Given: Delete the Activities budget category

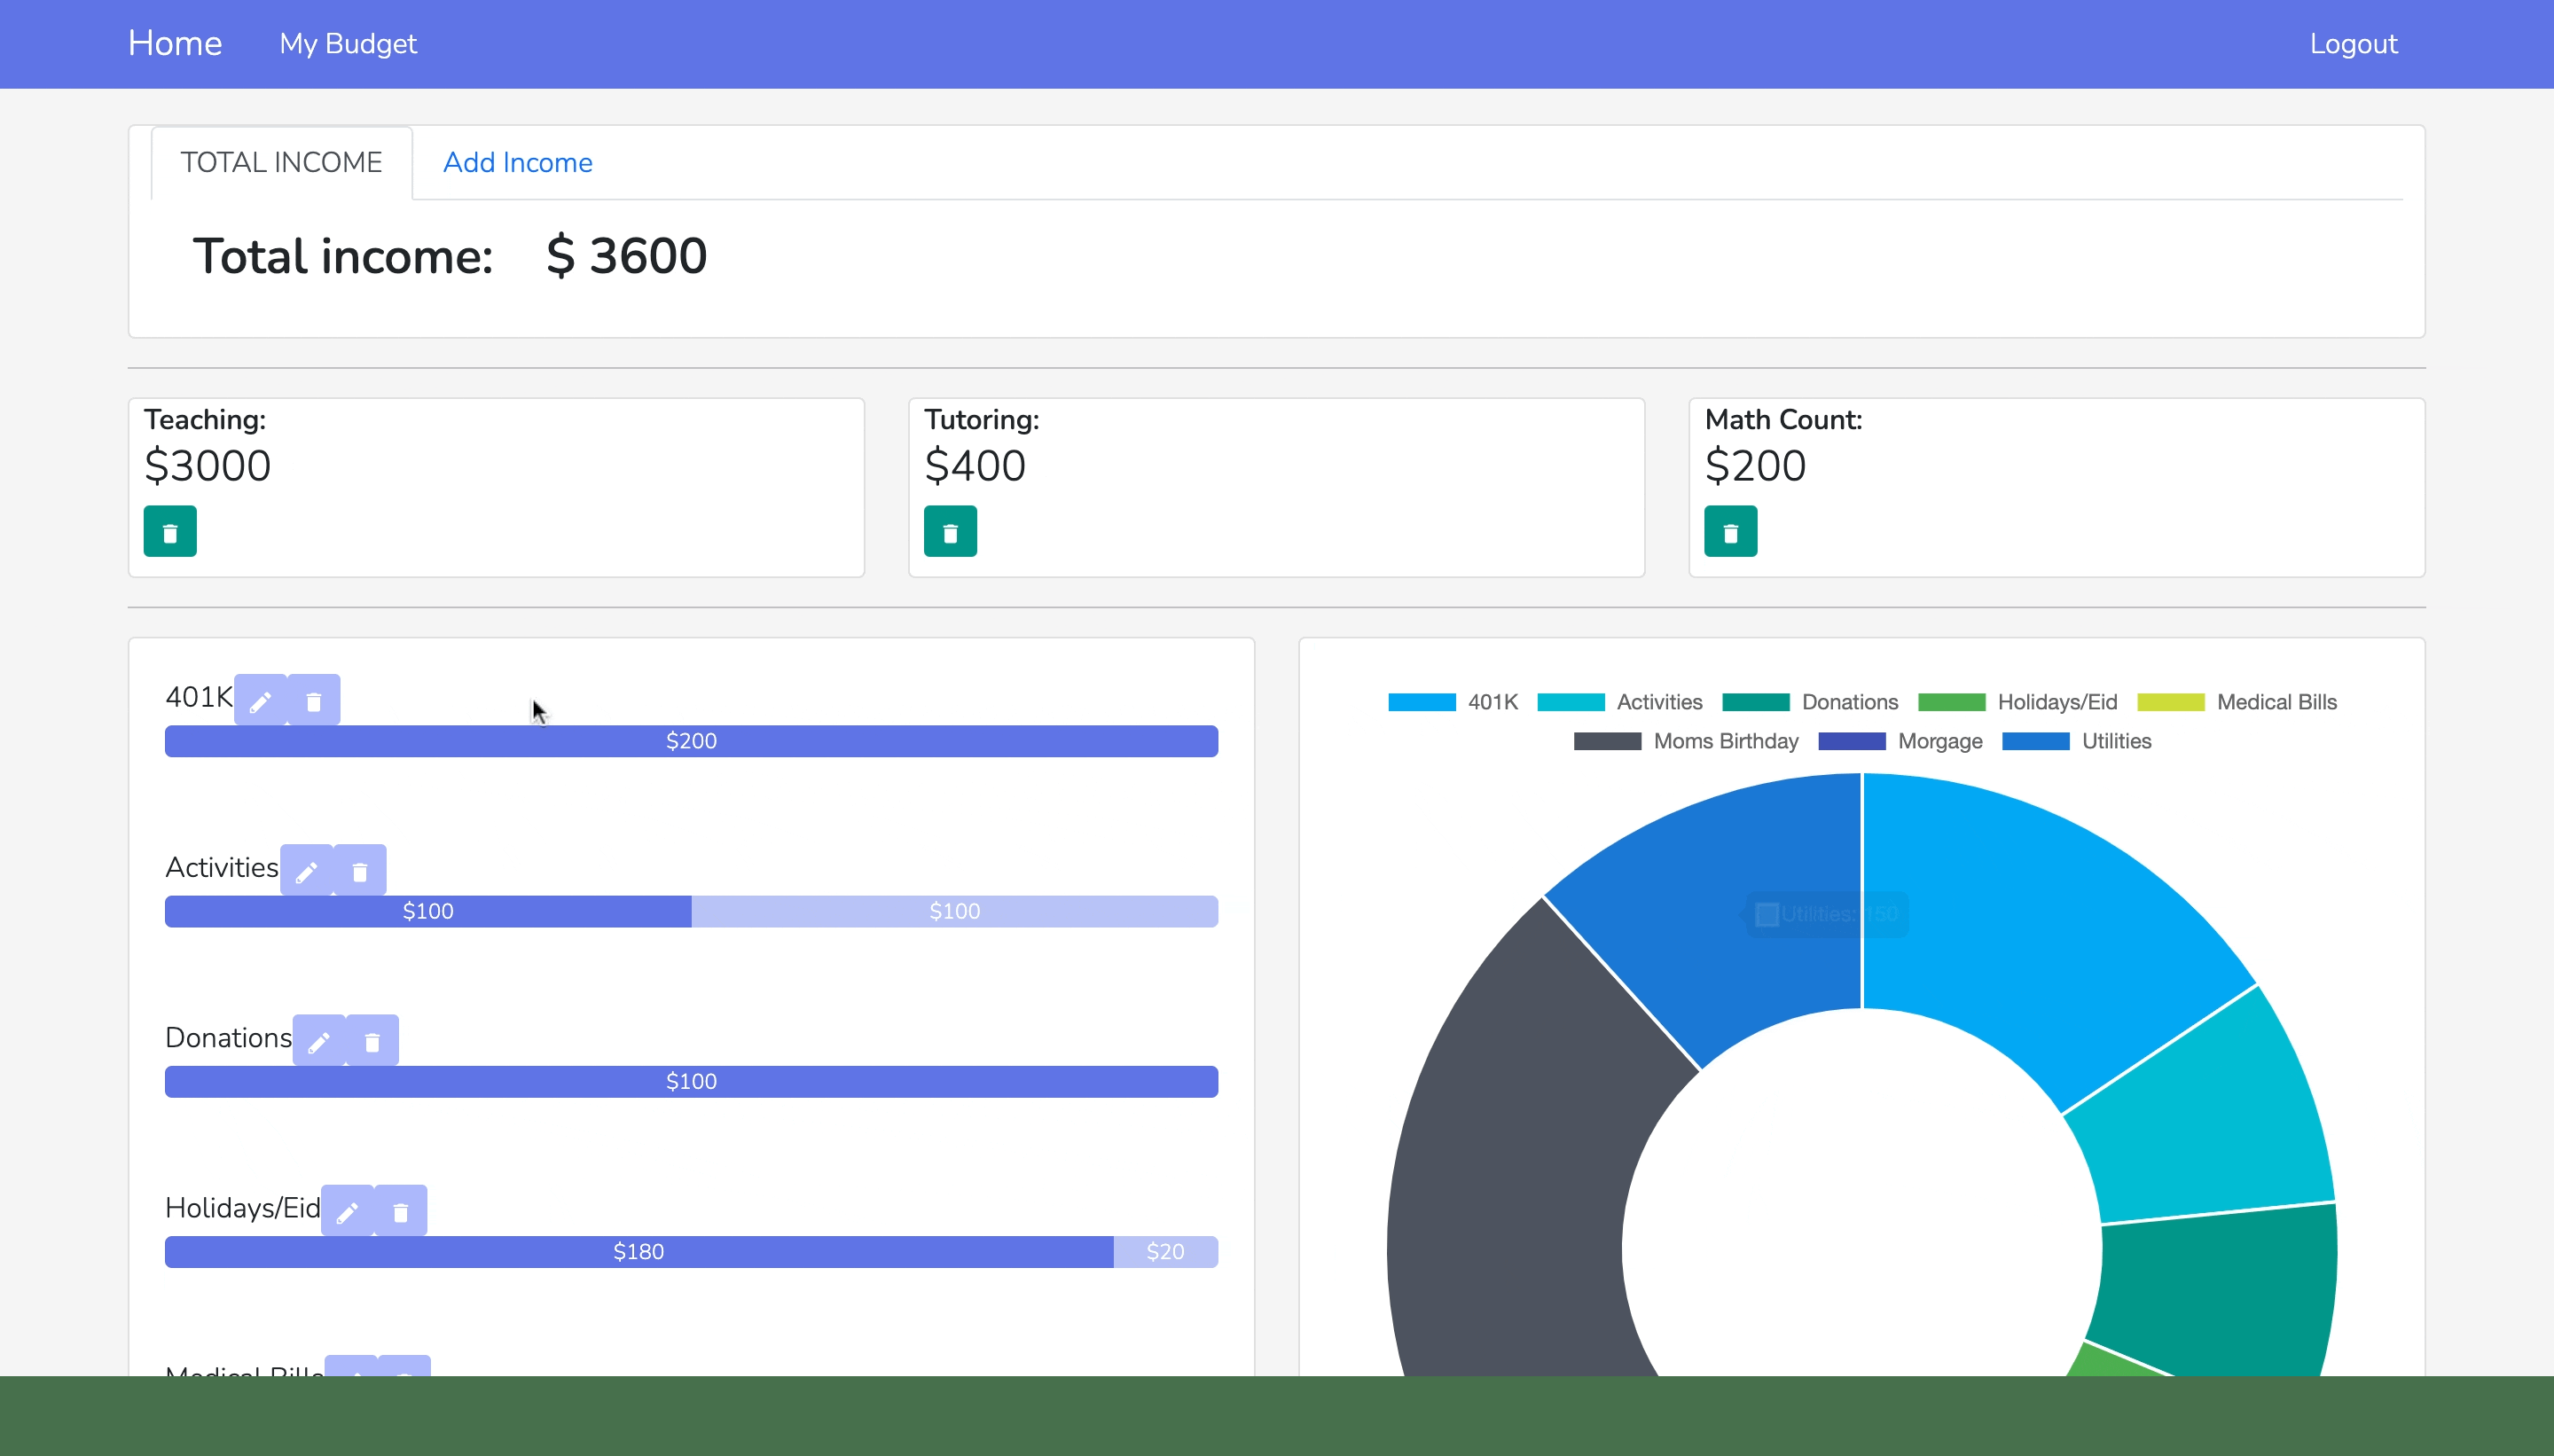Looking at the screenshot, I should click(x=360, y=871).
